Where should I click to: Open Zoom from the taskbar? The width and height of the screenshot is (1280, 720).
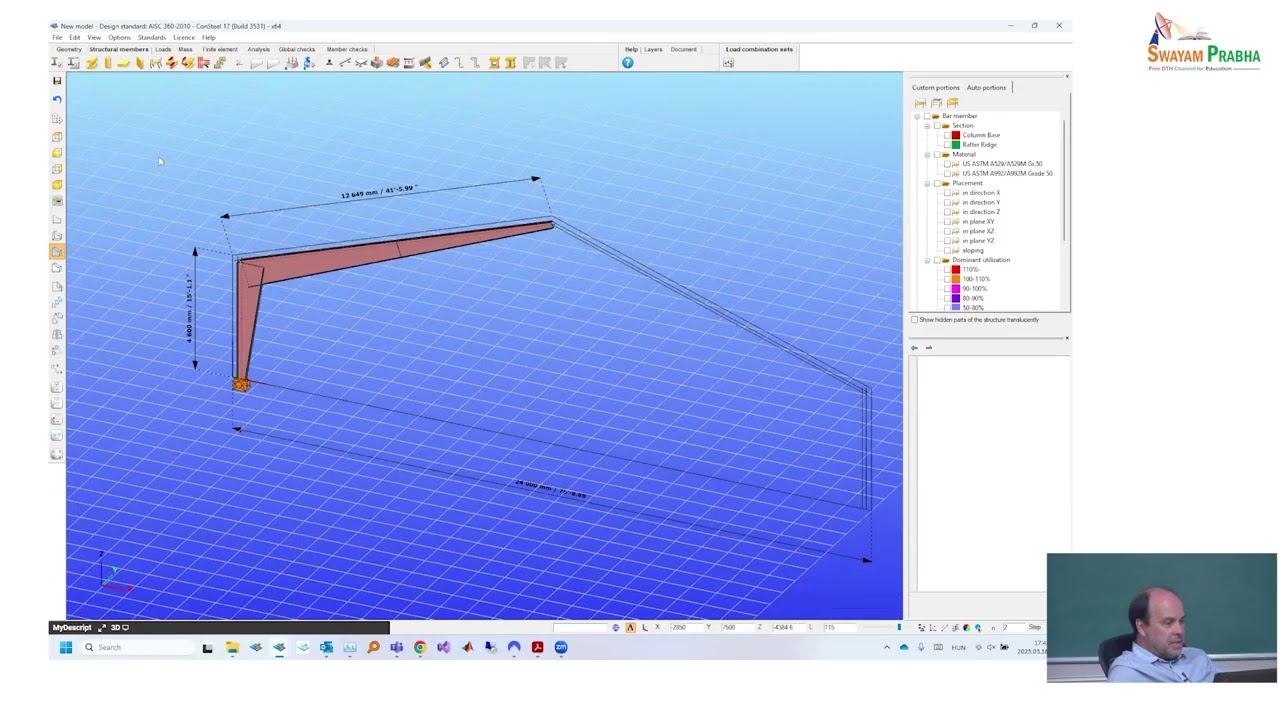561,647
